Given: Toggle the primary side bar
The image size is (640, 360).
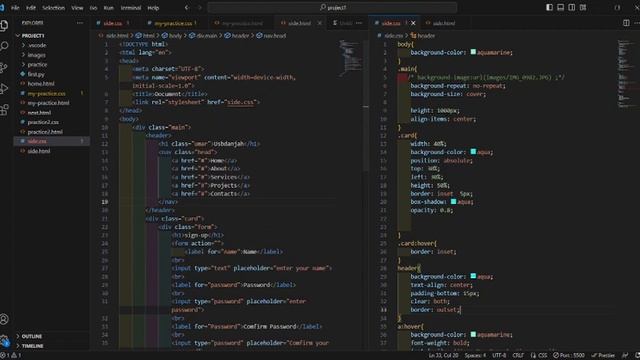Looking at the screenshot, I should coord(549,7).
